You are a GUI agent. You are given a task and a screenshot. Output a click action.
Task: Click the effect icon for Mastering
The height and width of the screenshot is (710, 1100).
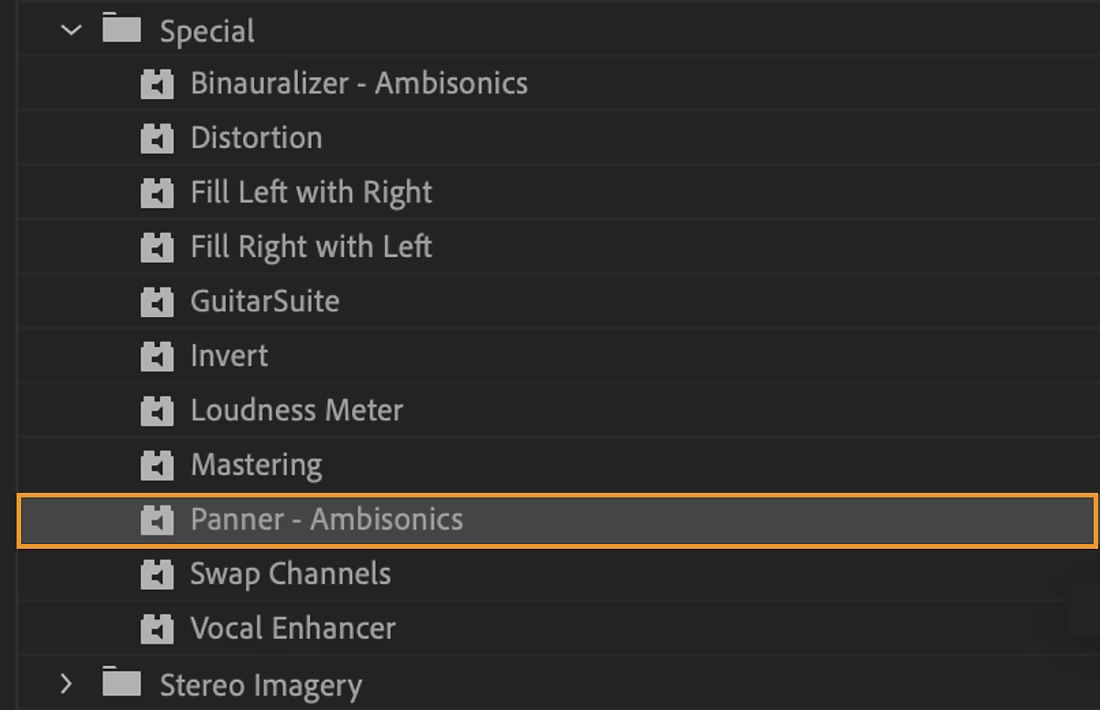pos(157,464)
